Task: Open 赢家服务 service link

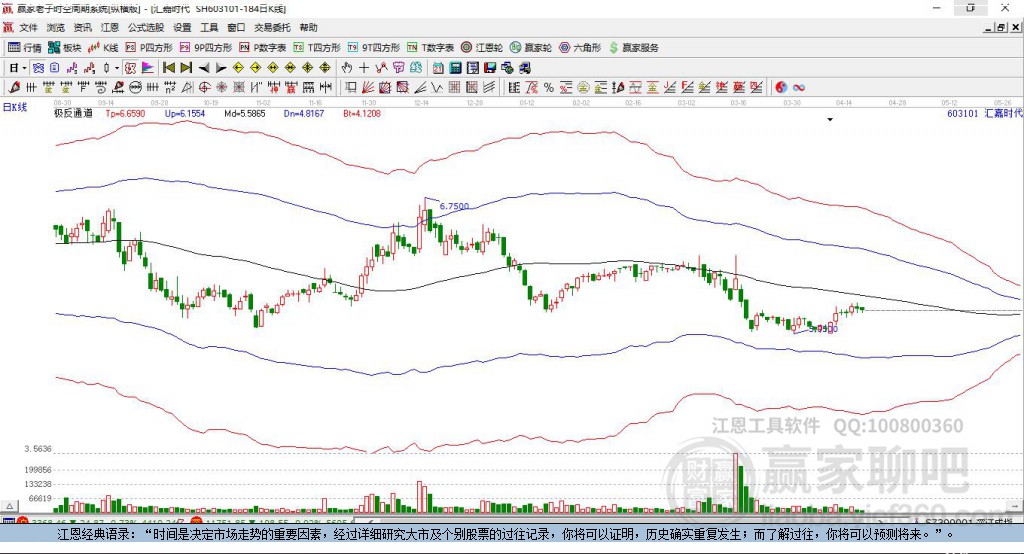Action: pyautogui.click(x=633, y=48)
